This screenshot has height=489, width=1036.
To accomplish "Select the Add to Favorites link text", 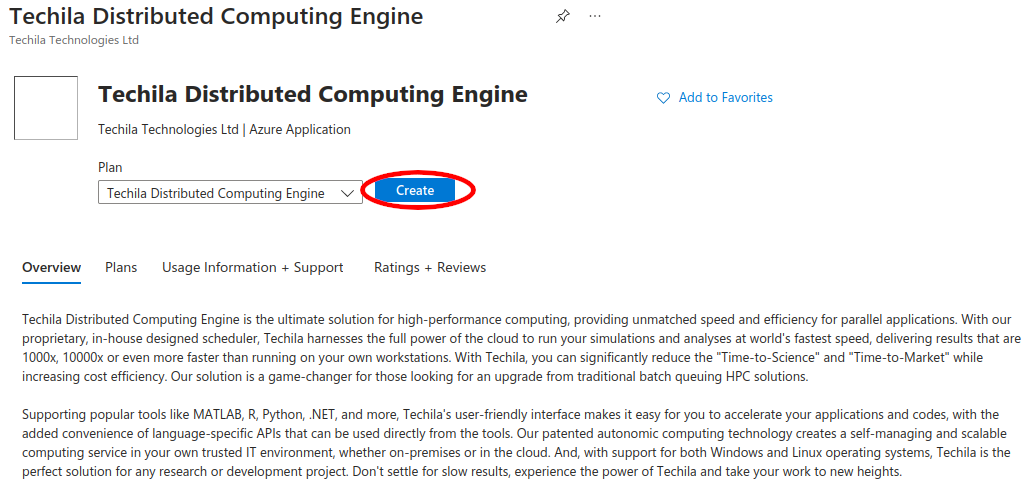I will (725, 98).
